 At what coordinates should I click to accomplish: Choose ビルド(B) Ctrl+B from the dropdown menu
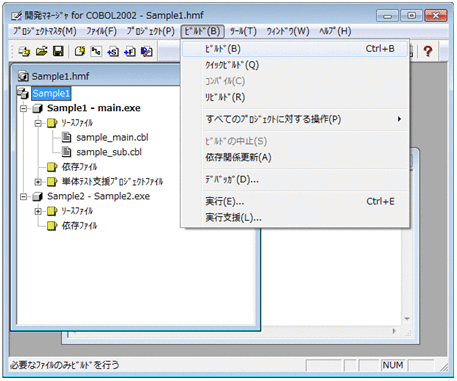(x=295, y=49)
